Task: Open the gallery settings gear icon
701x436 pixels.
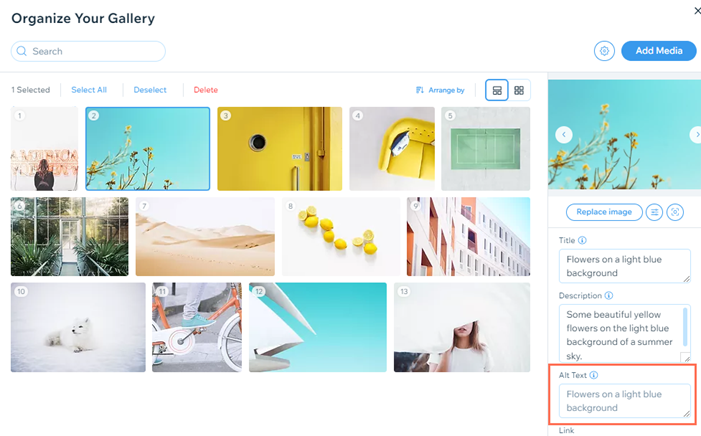Action: point(604,51)
